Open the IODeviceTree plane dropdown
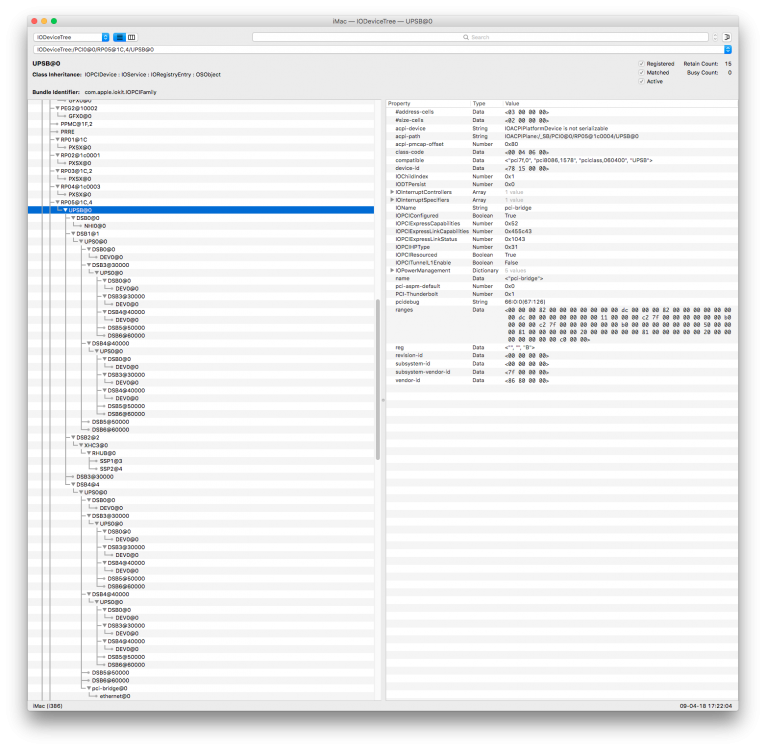Image resolution: width=766 pixels, height=750 pixels. pyautogui.click(x=71, y=37)
